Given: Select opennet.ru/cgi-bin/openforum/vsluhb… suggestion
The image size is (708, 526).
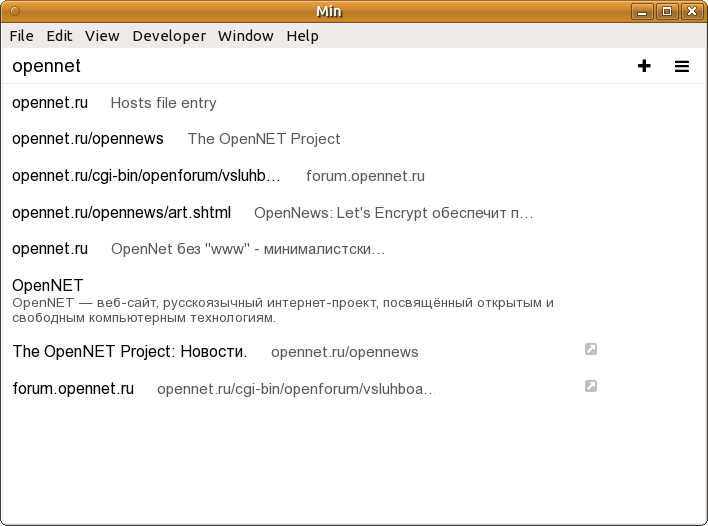Looking at the screenshot, I should (354, 176).
